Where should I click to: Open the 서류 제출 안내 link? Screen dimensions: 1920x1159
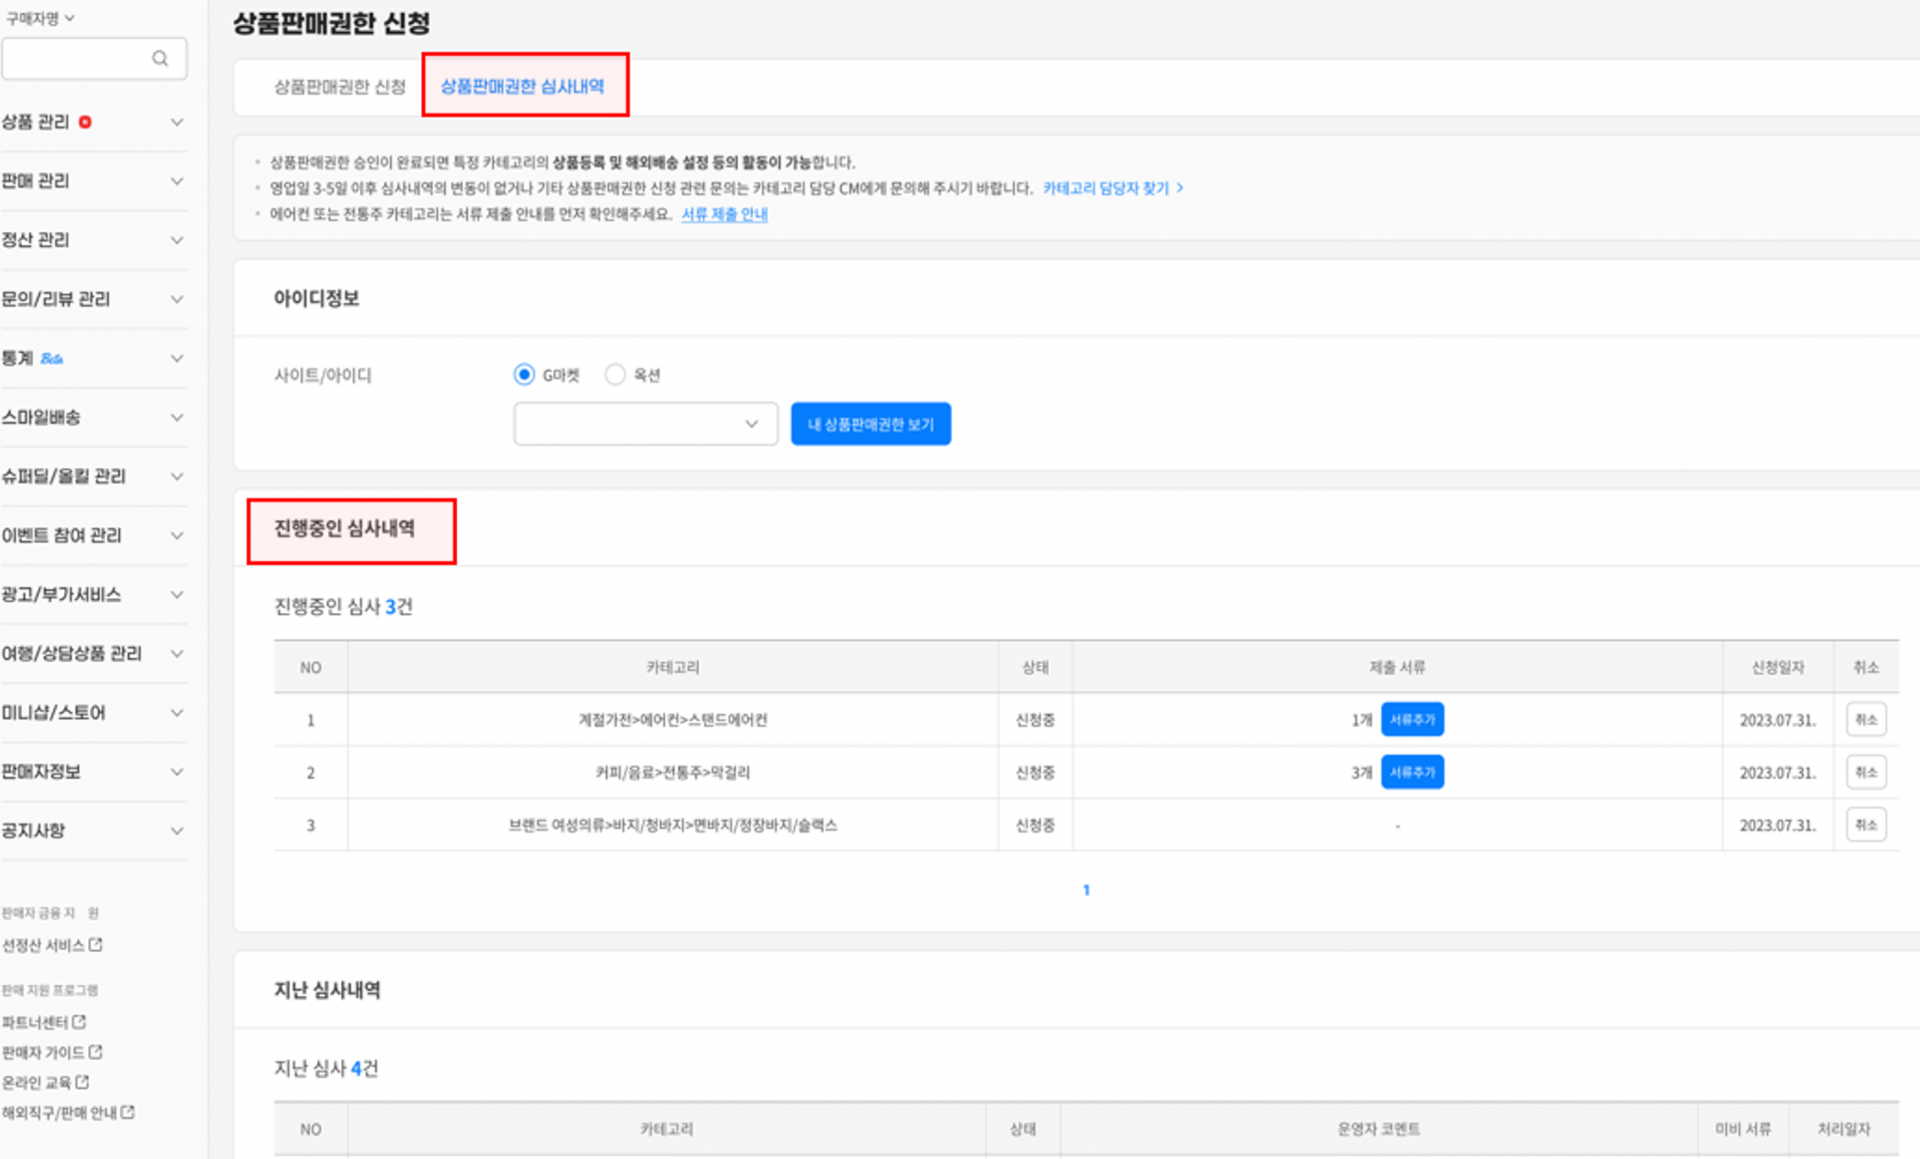pyautogui.click(x=724, y=214)
